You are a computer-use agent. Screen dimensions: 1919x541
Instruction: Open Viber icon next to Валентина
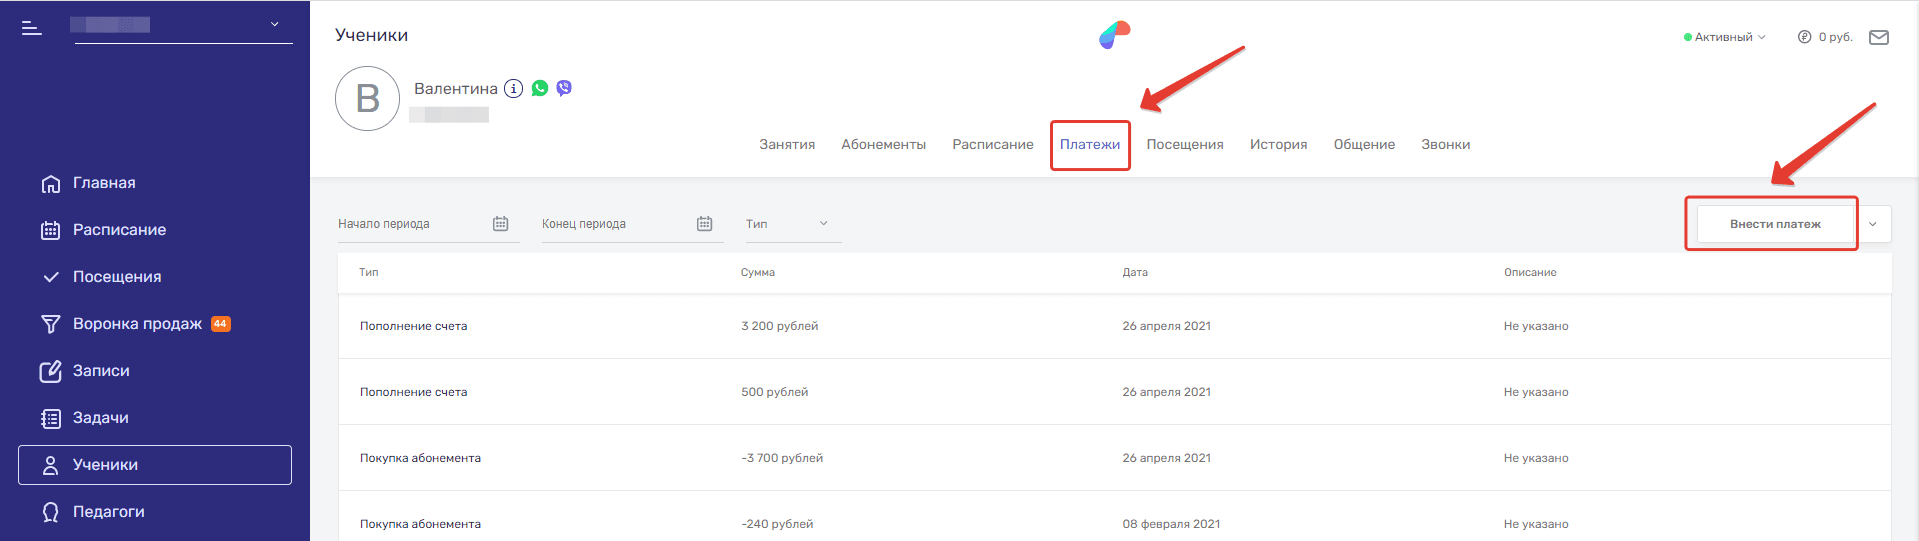point(564,88)
